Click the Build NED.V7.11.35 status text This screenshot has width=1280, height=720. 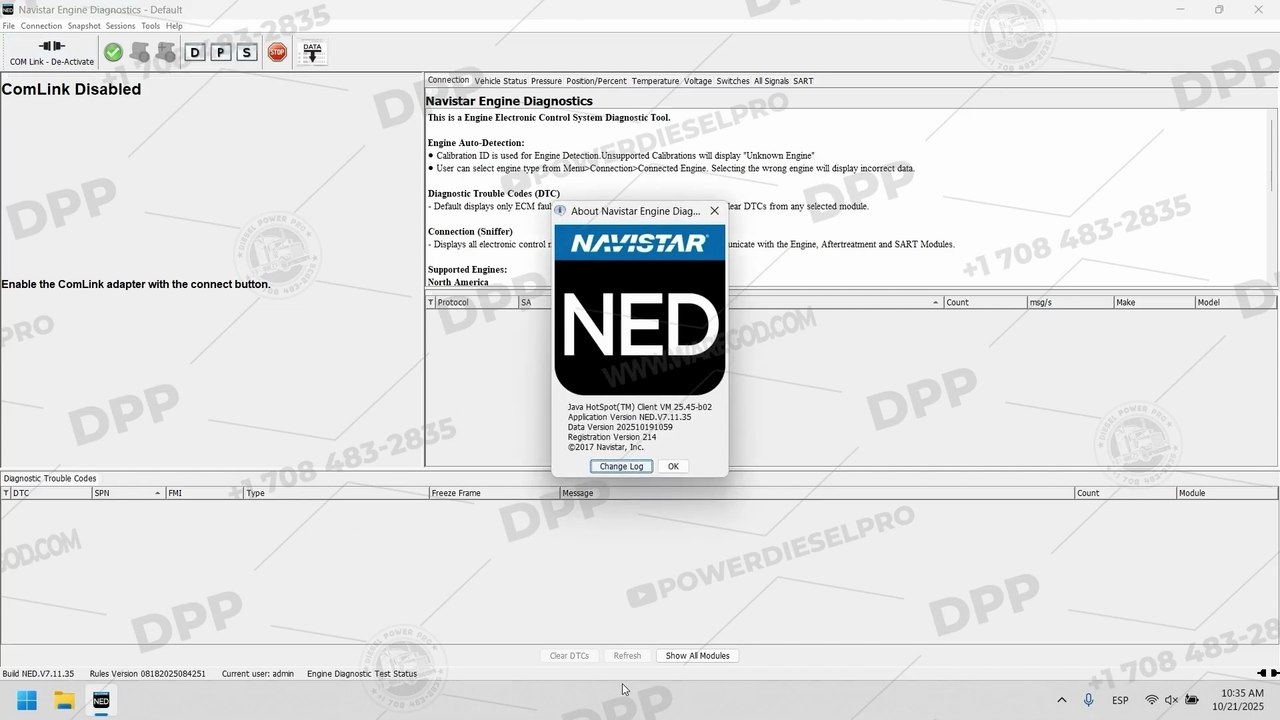38,674
